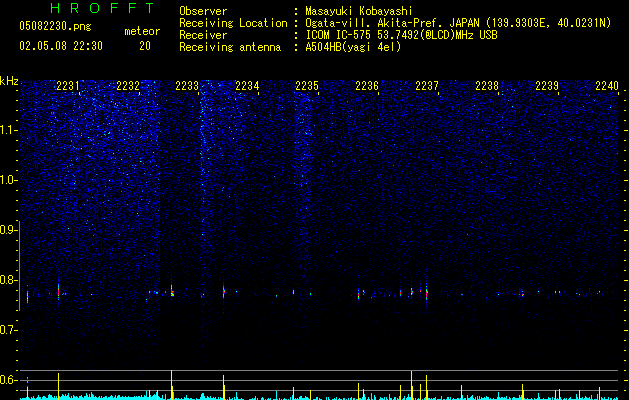Click the Observer field label
The height and width of the screenshot is (400, 629).
tap(203, 11)
